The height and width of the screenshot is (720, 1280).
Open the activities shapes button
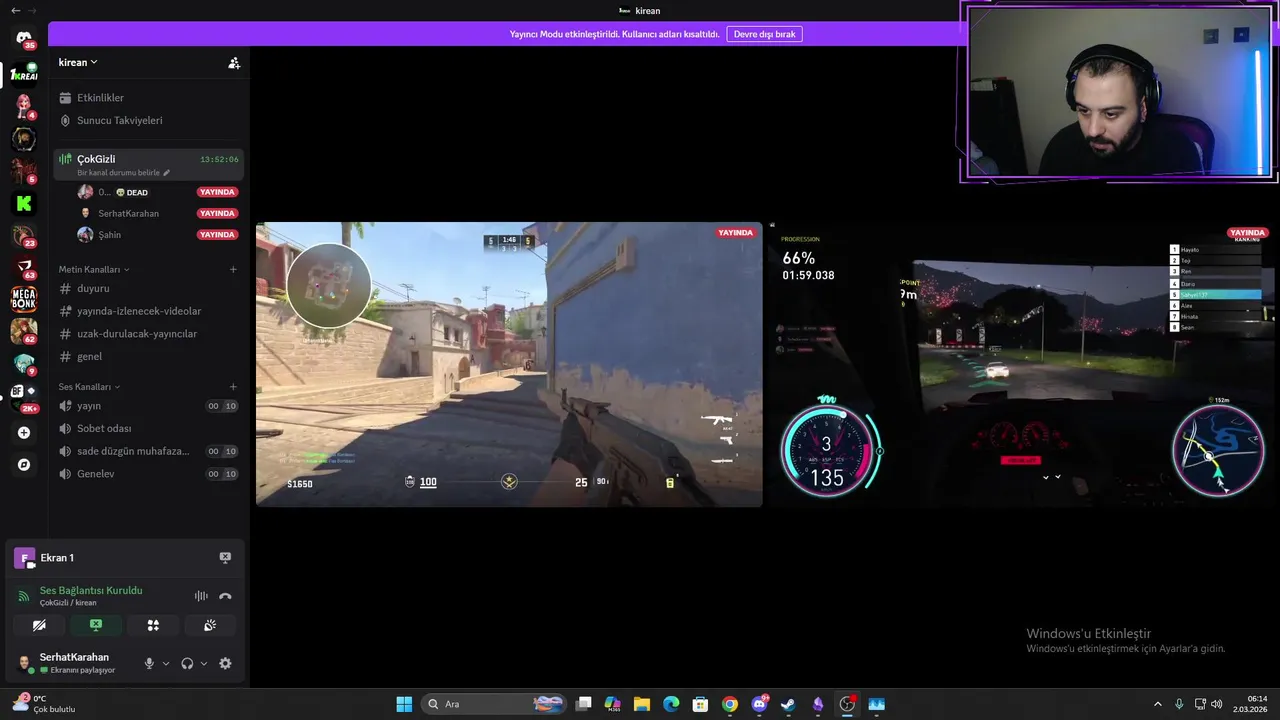pos(153,625)
